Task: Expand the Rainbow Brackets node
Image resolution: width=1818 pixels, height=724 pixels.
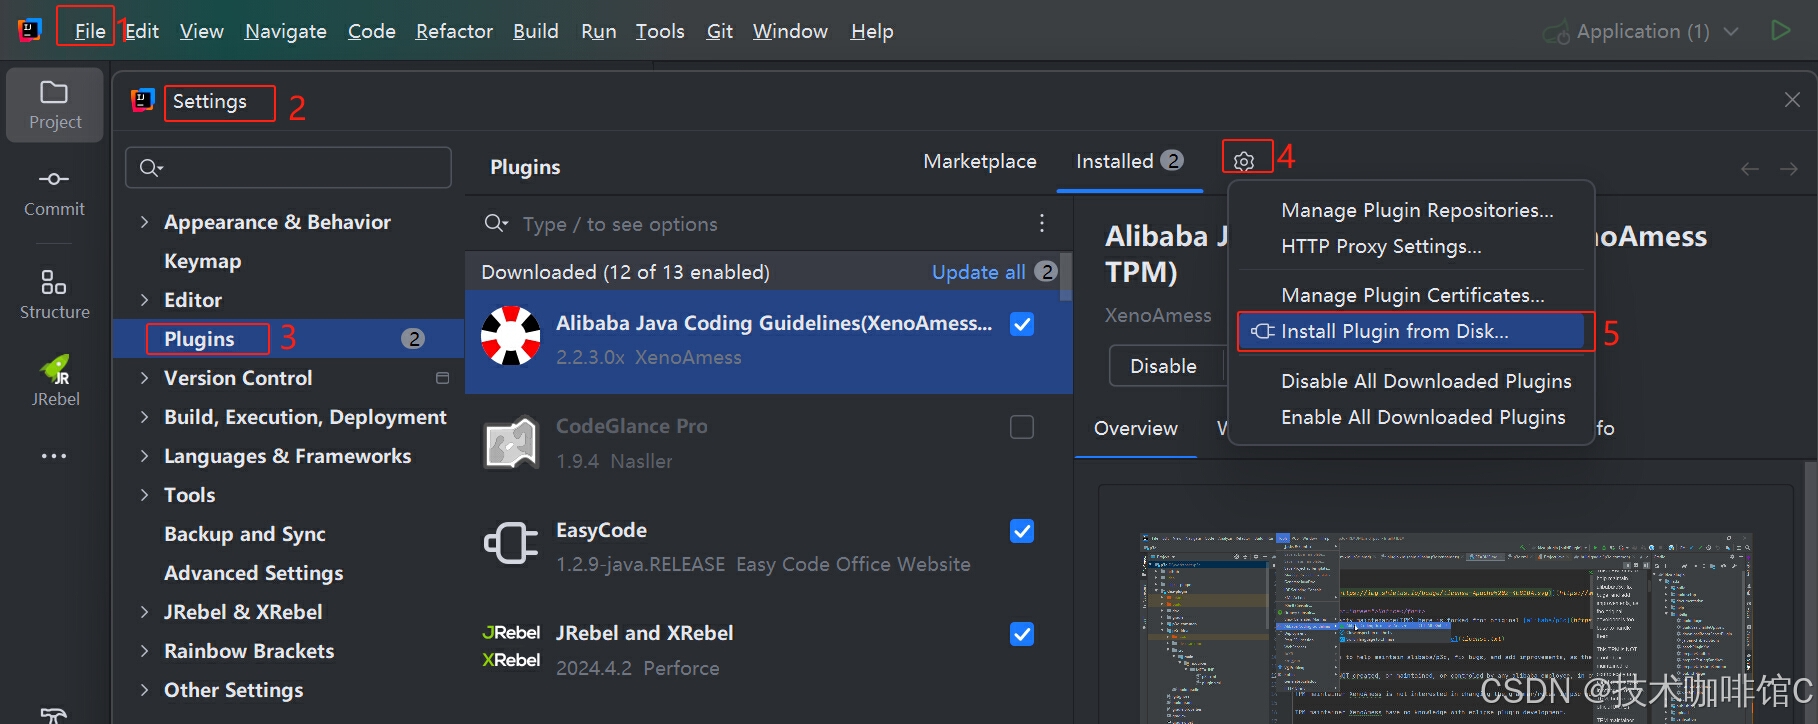Action: click(144, 651)
